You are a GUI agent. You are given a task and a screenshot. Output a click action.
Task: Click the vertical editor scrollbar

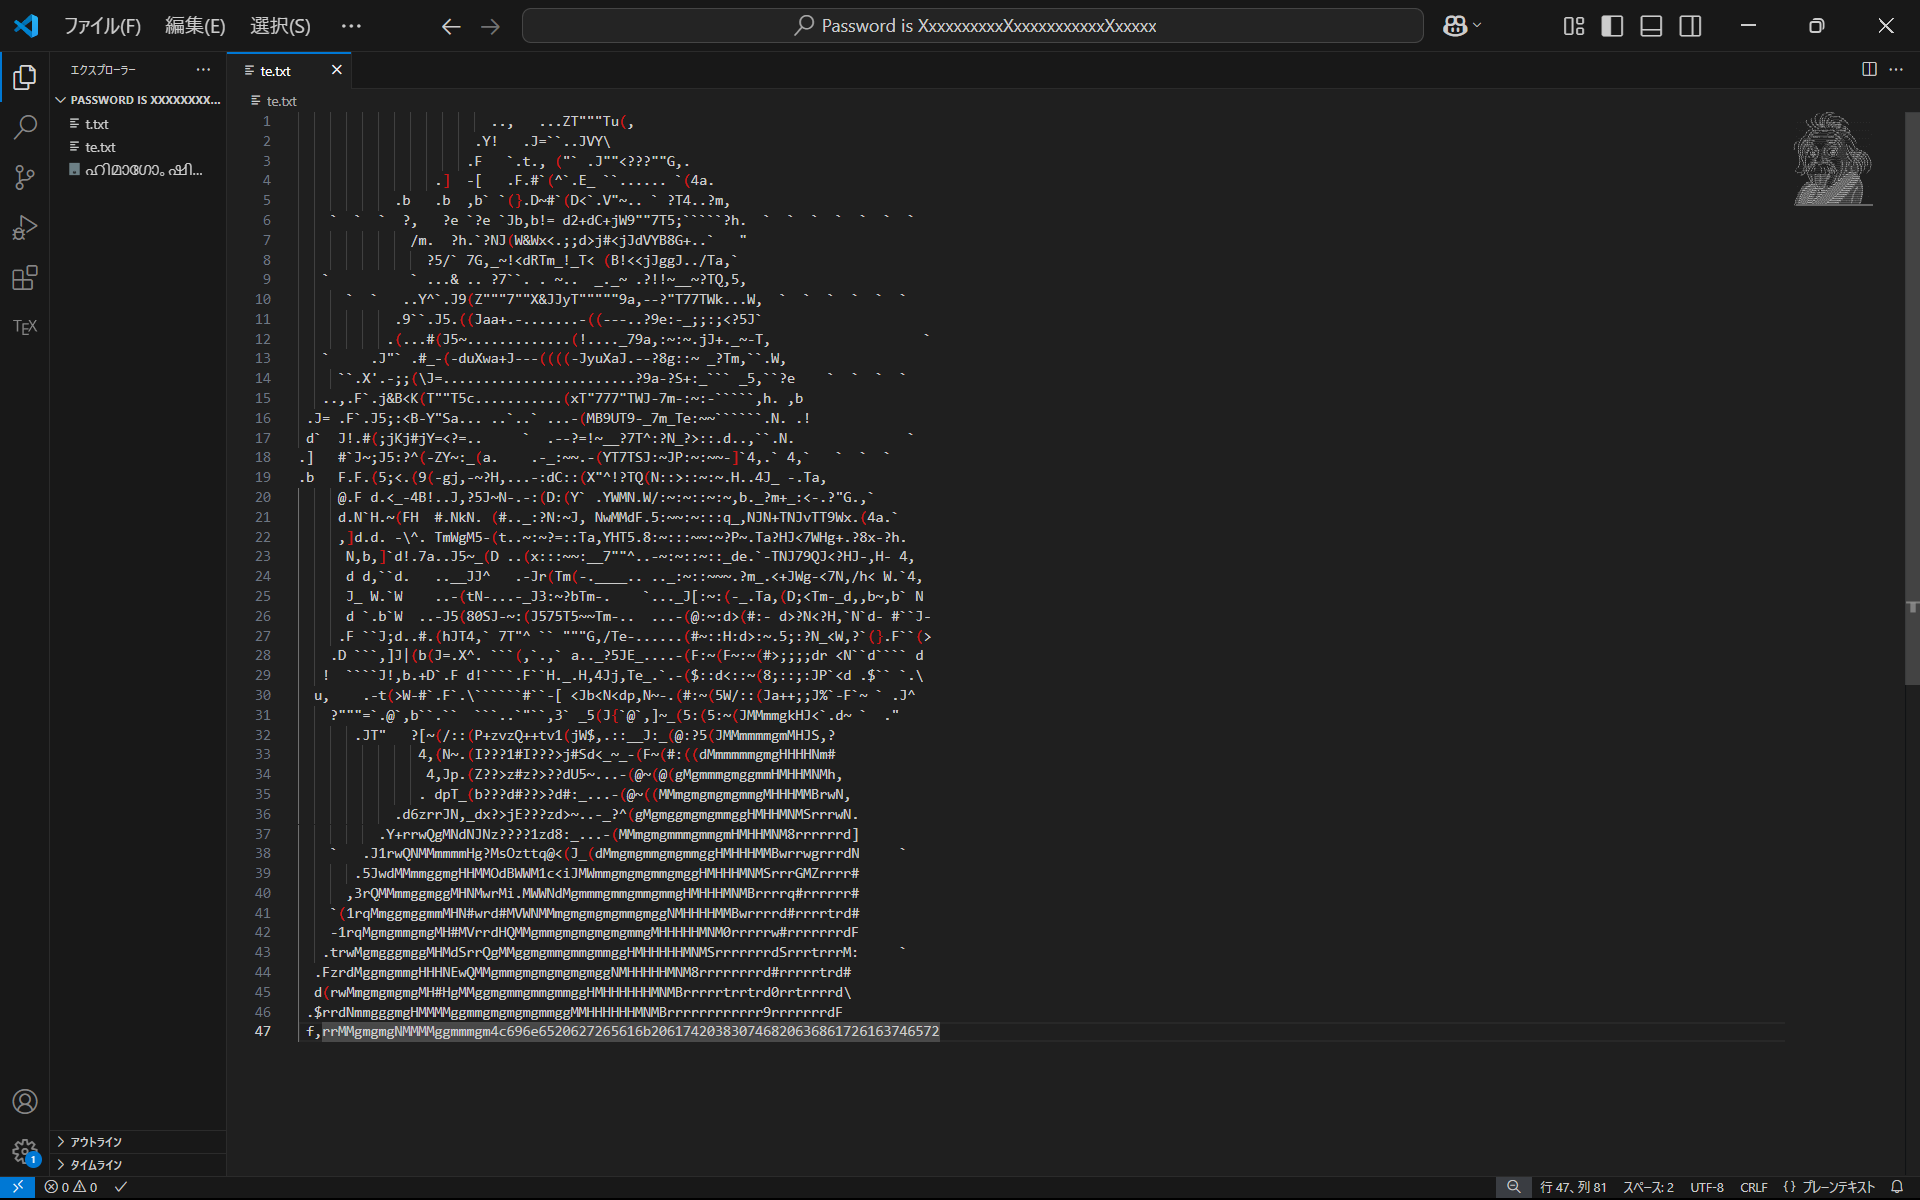tap(1912, 398)
